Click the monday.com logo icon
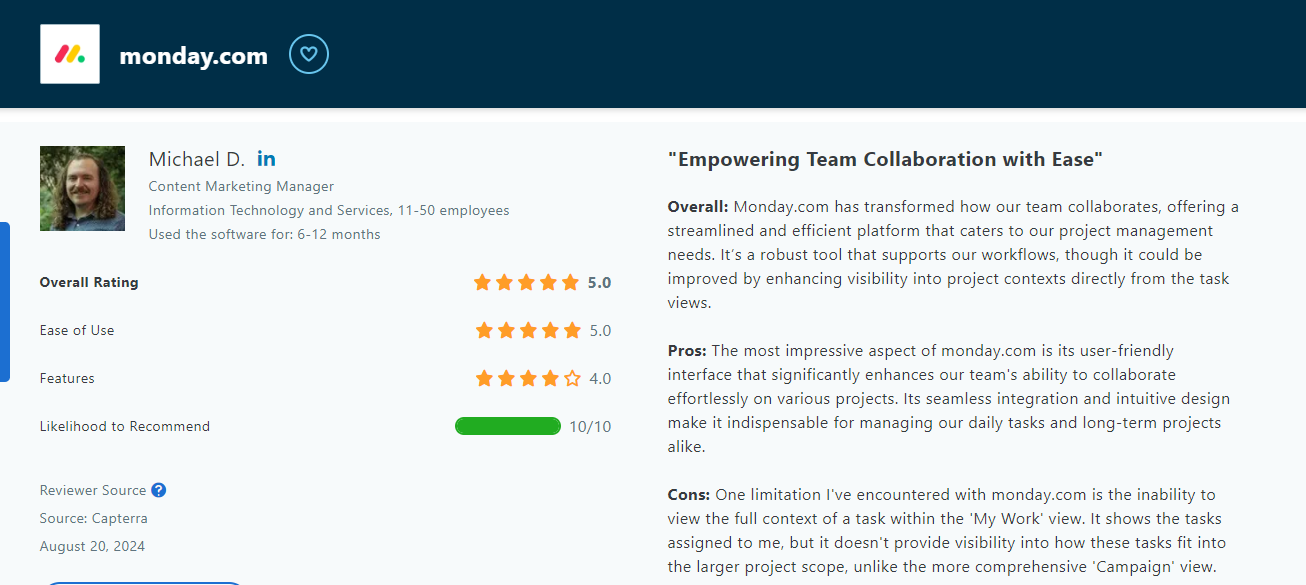Screen dimensions: 1306x585 point(70,54)
